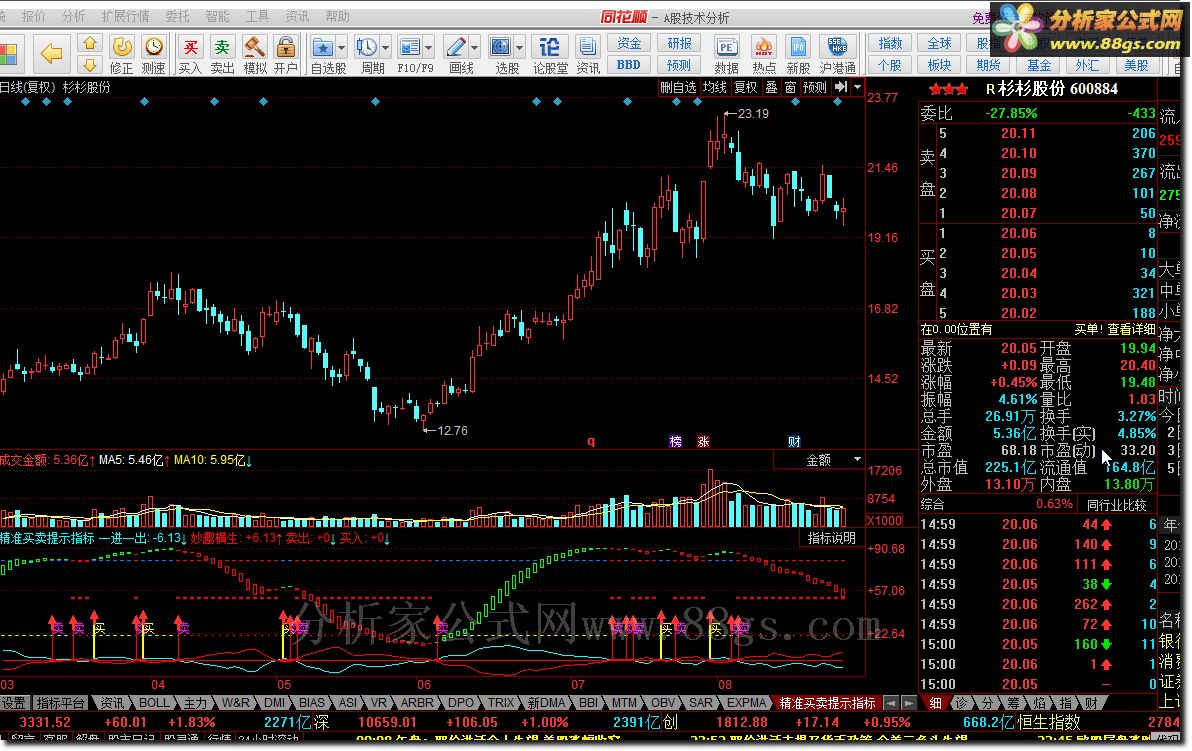Open the 报价 menu
Screen dimensions: 1192x751
click(x=33, y=16)
